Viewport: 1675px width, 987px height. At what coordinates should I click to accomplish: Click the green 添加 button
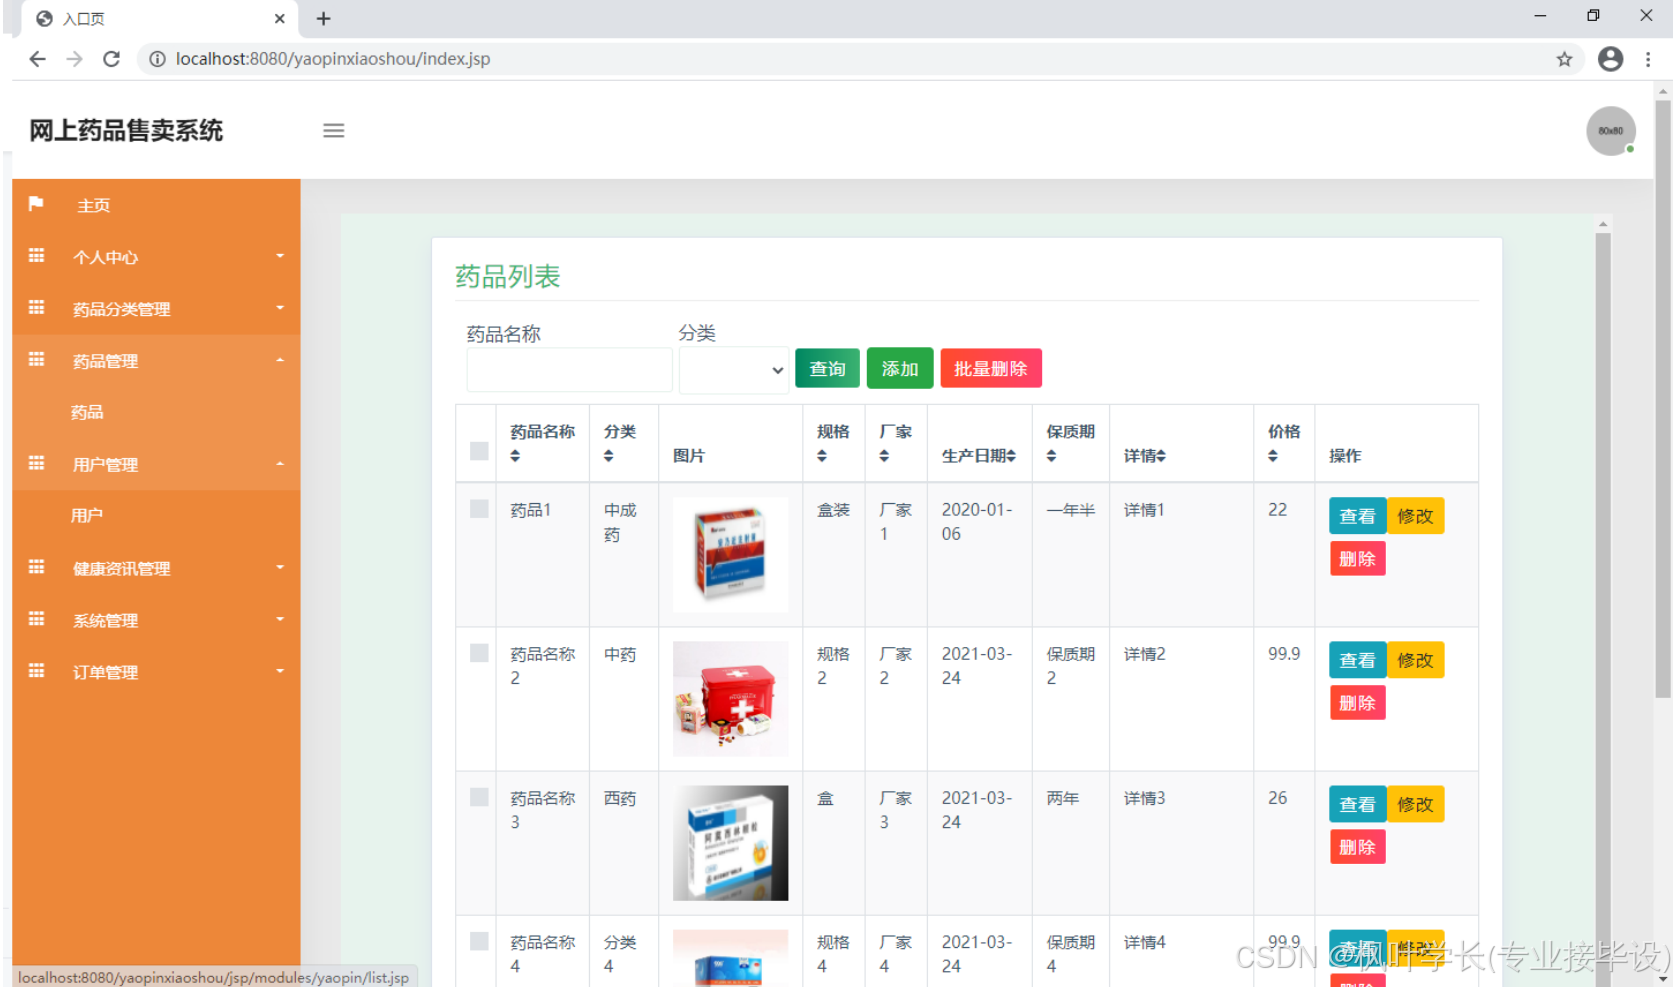tap(900, 368)
